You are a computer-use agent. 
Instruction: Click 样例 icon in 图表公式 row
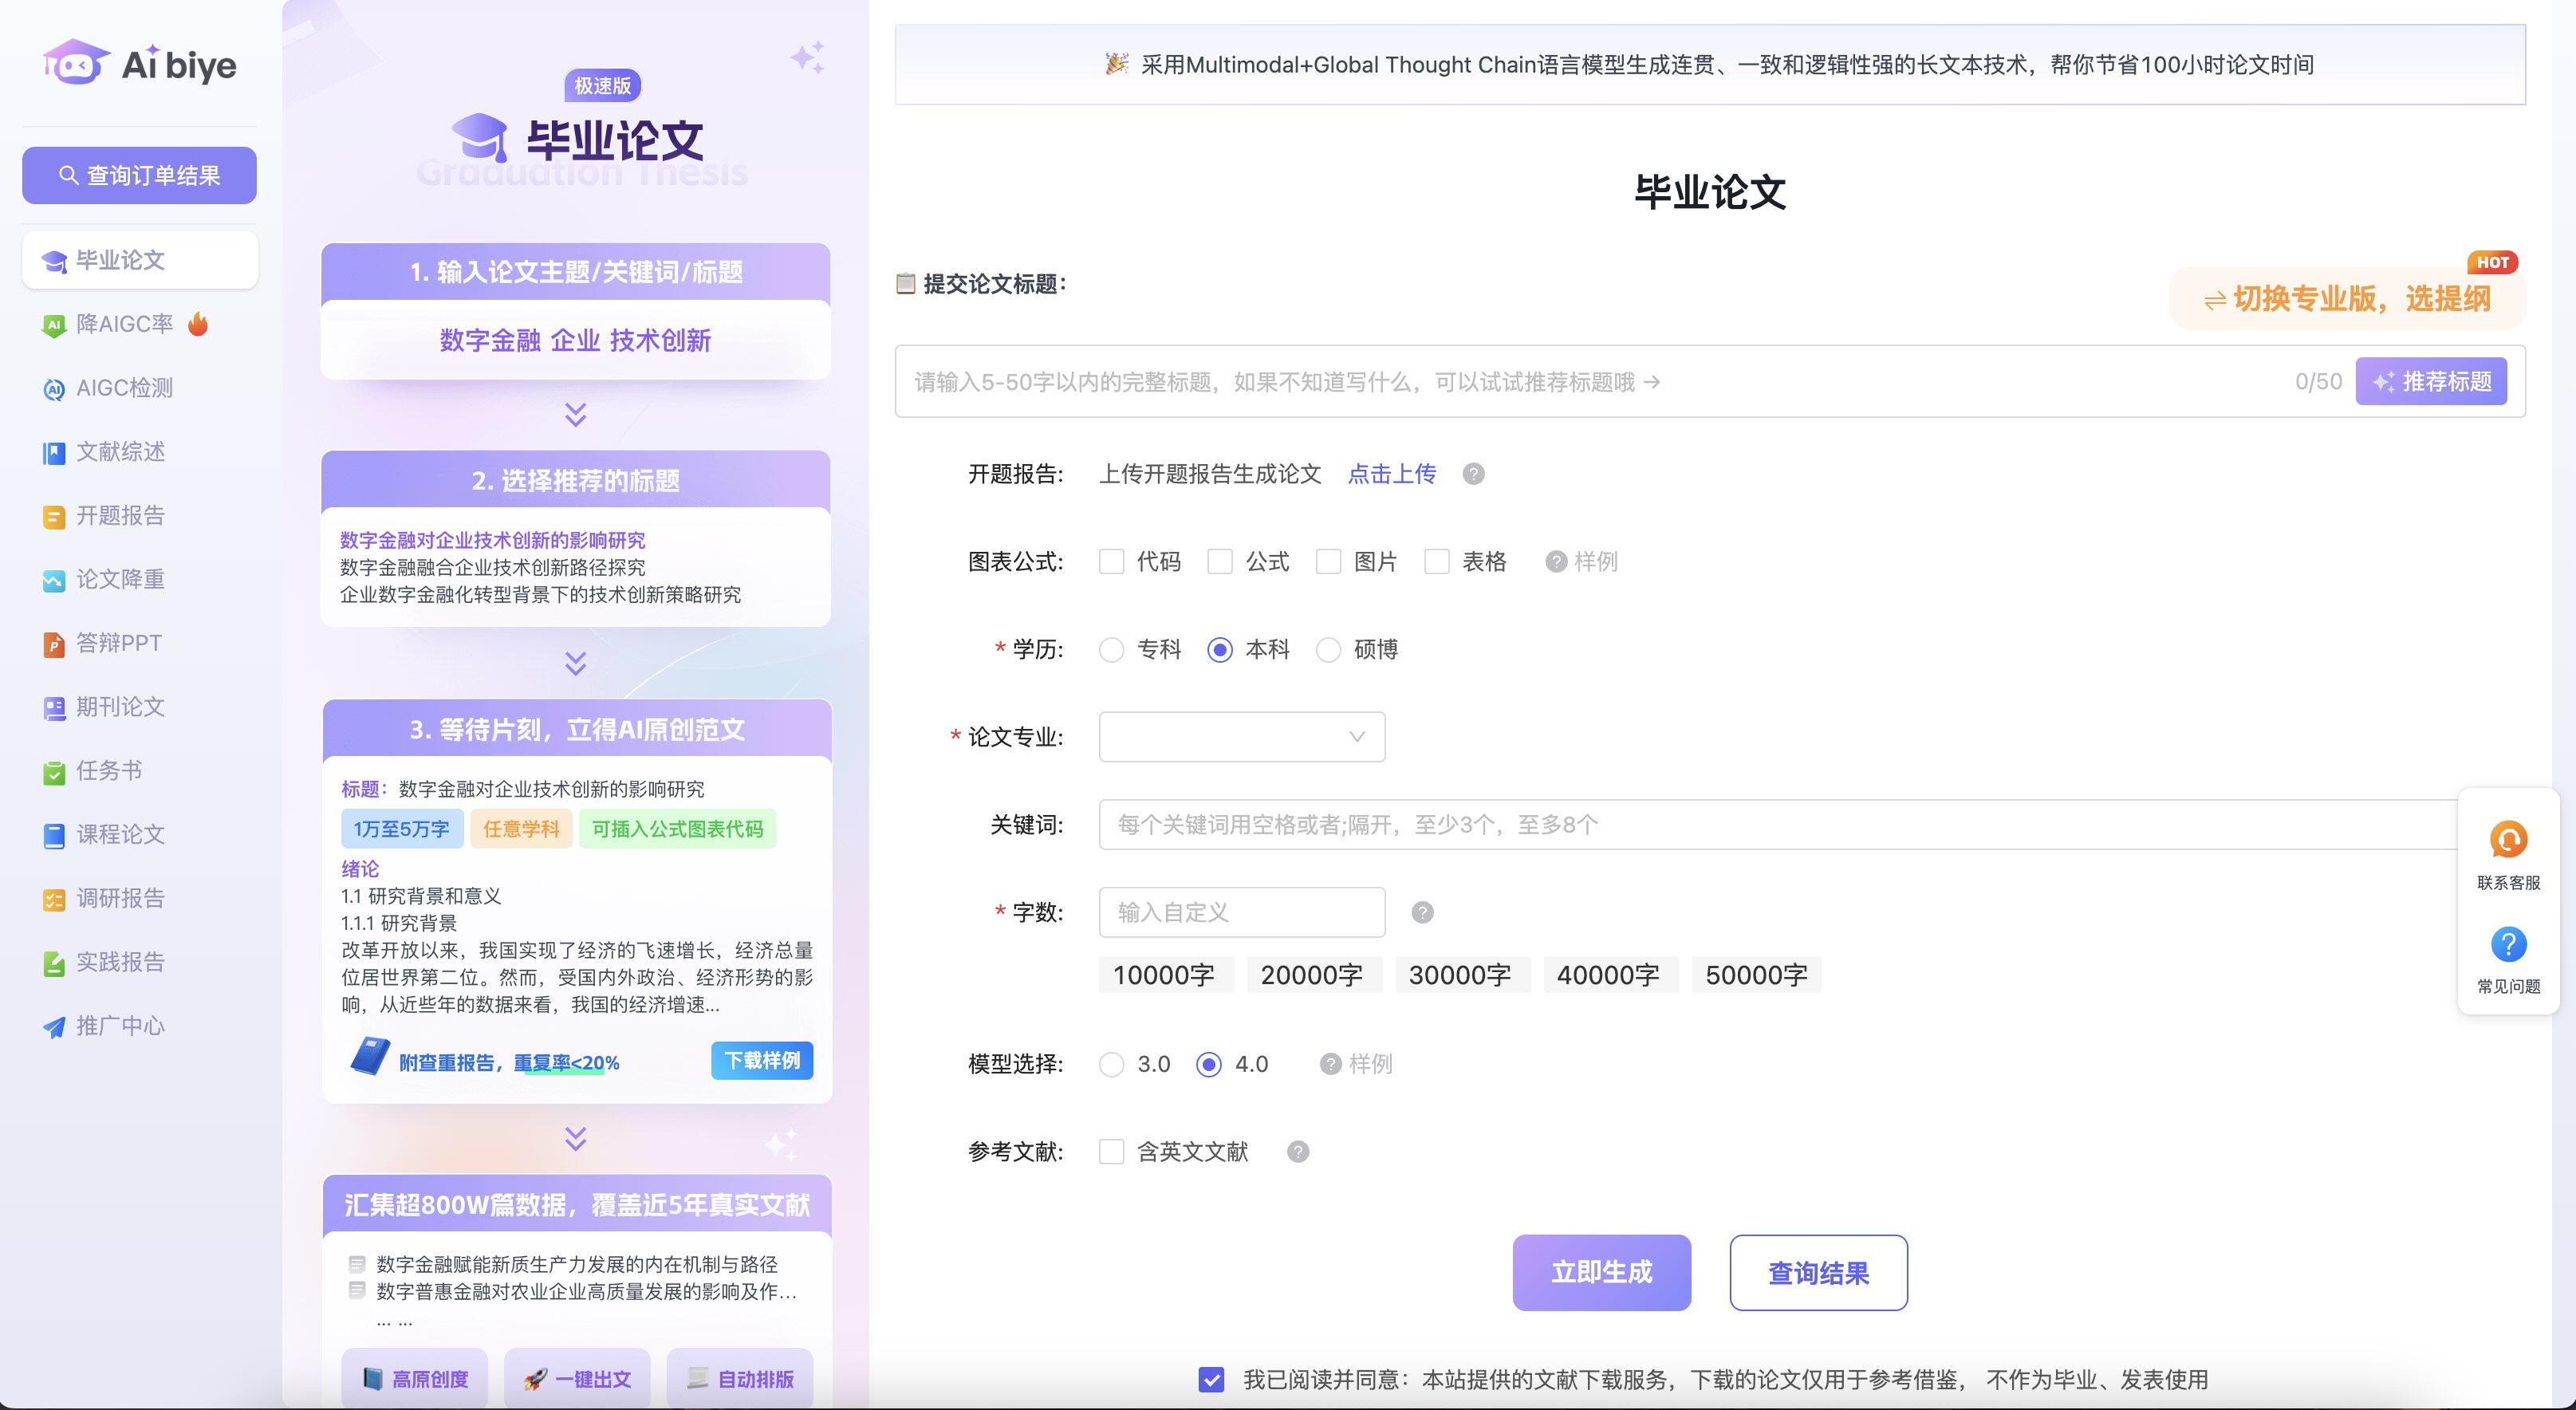tap(1555, 562)
